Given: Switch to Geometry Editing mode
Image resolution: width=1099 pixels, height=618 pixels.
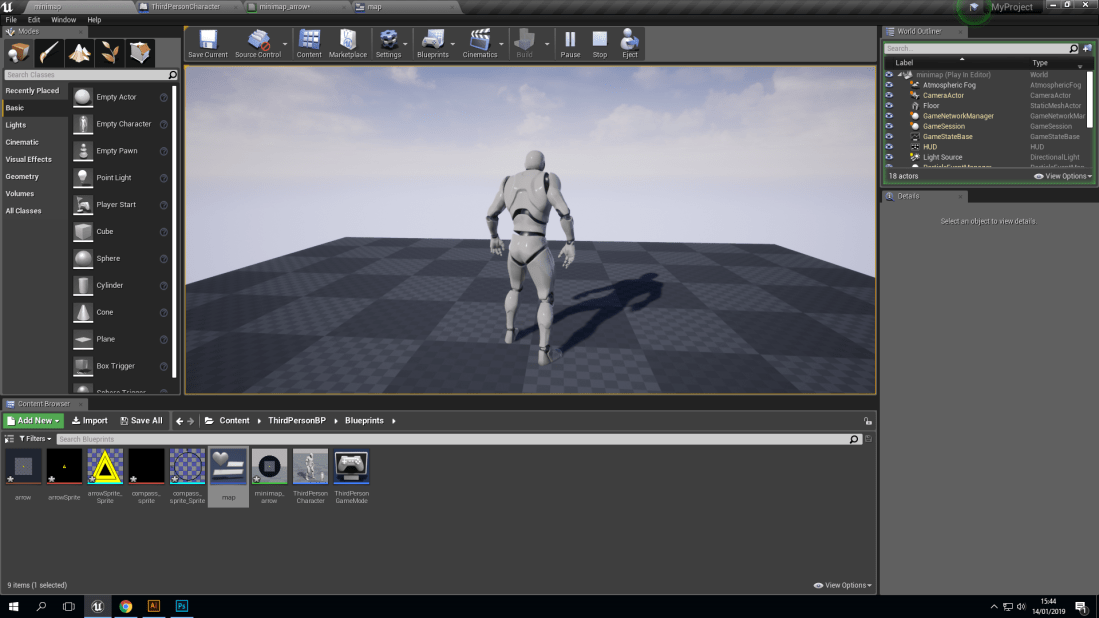Looking at the screenshot, I should [x=139, y=53].
